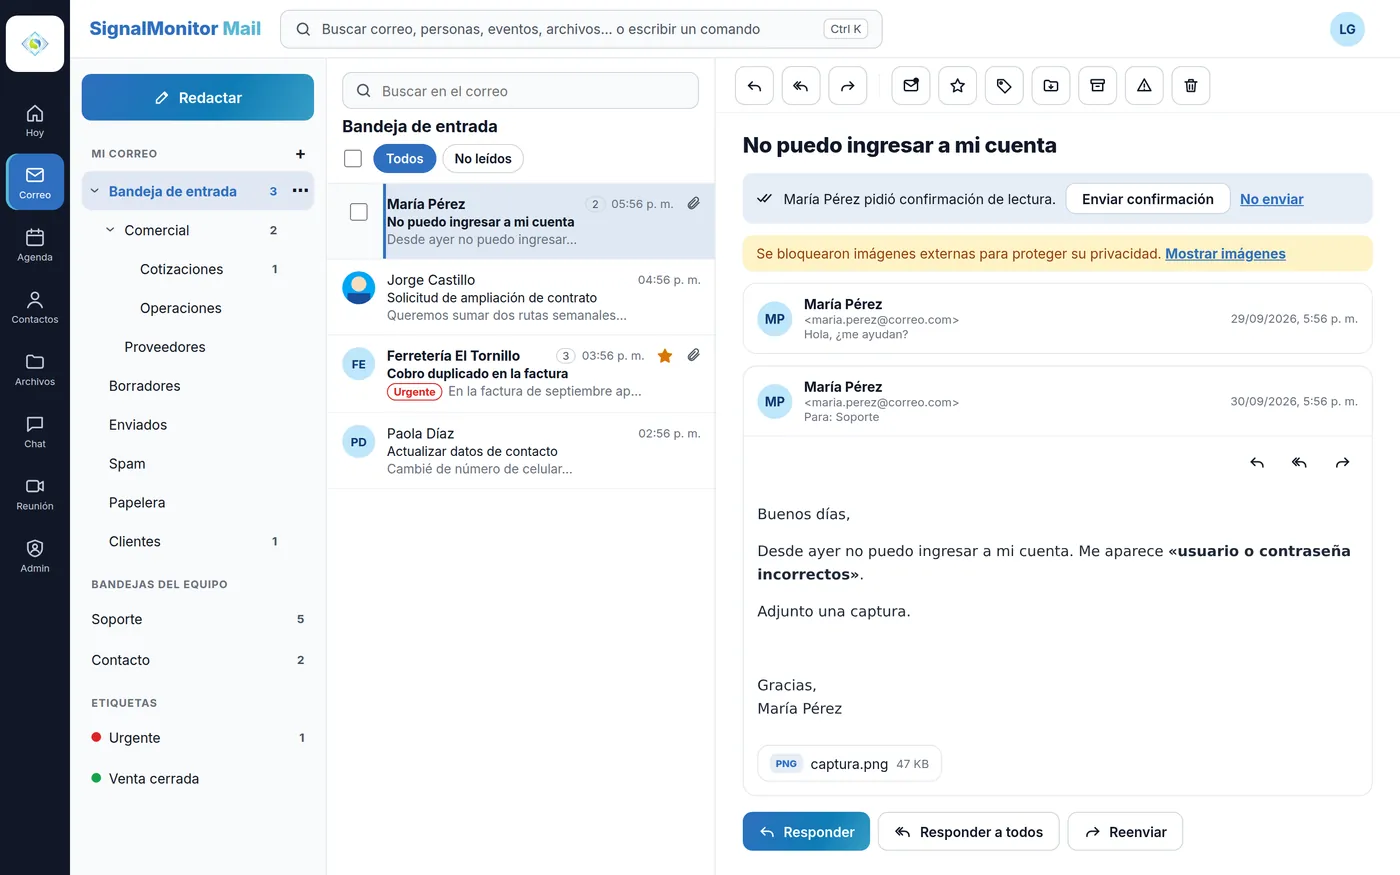
Task: Click the Redactar button
Action: (198, 98)
